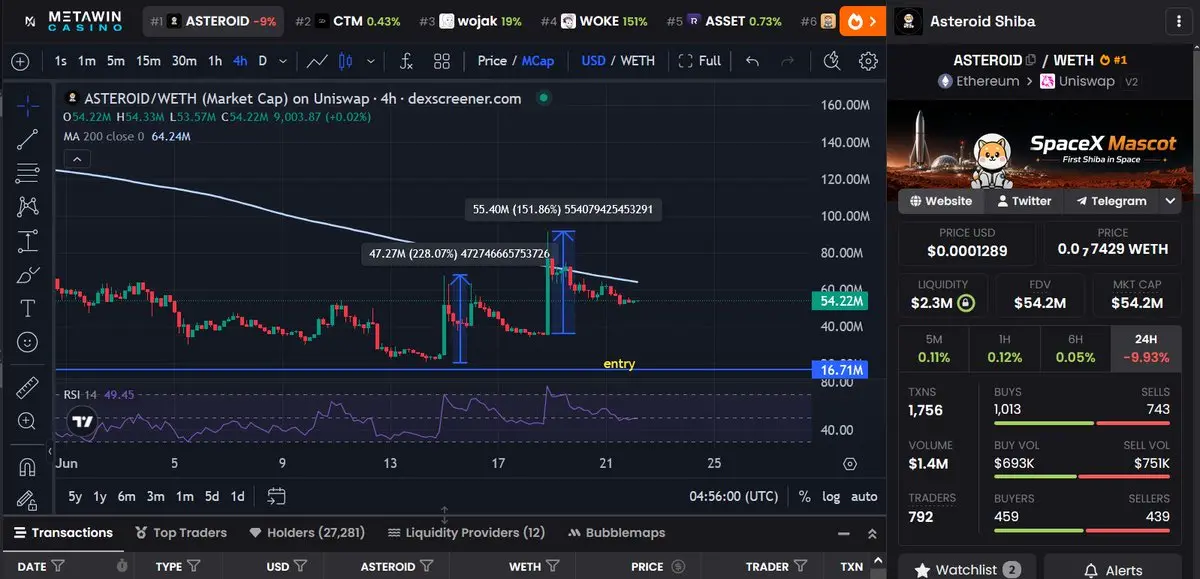This screenshot has width=1200, height=579.
Task: Set chart to MCap mode
Action: pos(538,61)
